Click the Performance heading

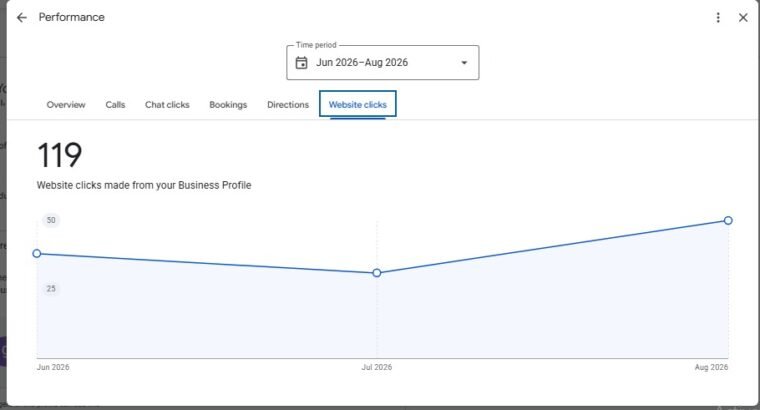(x=72, y=17)
